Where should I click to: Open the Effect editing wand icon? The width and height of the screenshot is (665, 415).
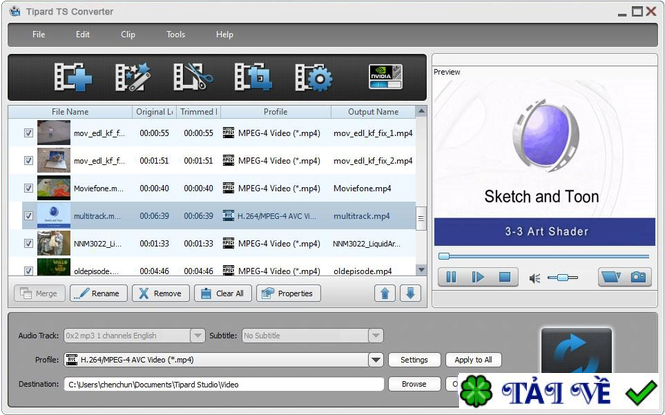pyautogui.click(x=133, y=77)
